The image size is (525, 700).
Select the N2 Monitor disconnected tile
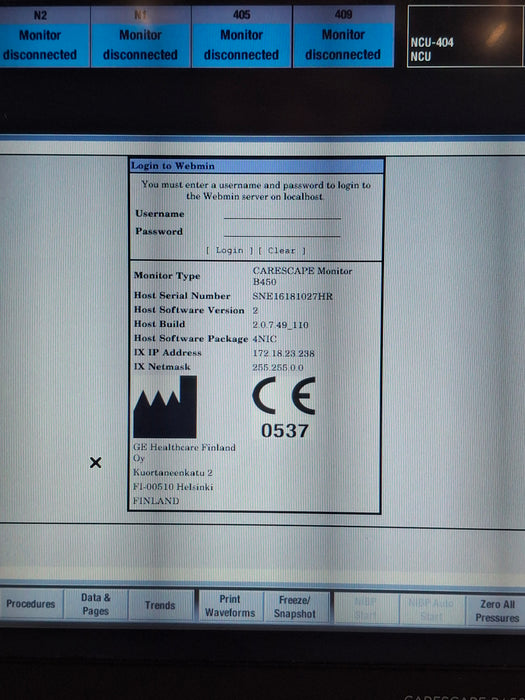[x=44, y=37]
